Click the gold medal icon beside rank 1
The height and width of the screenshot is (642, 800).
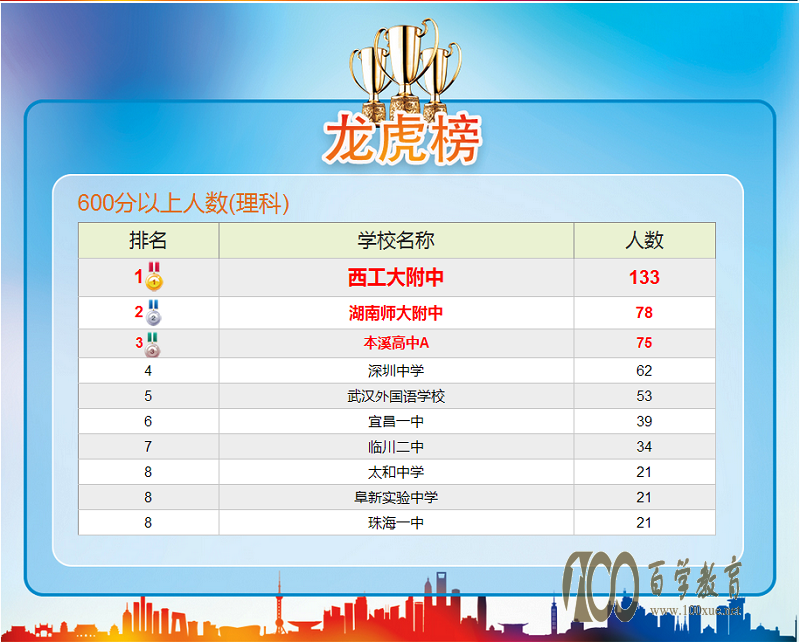click(x=154, y=277)
